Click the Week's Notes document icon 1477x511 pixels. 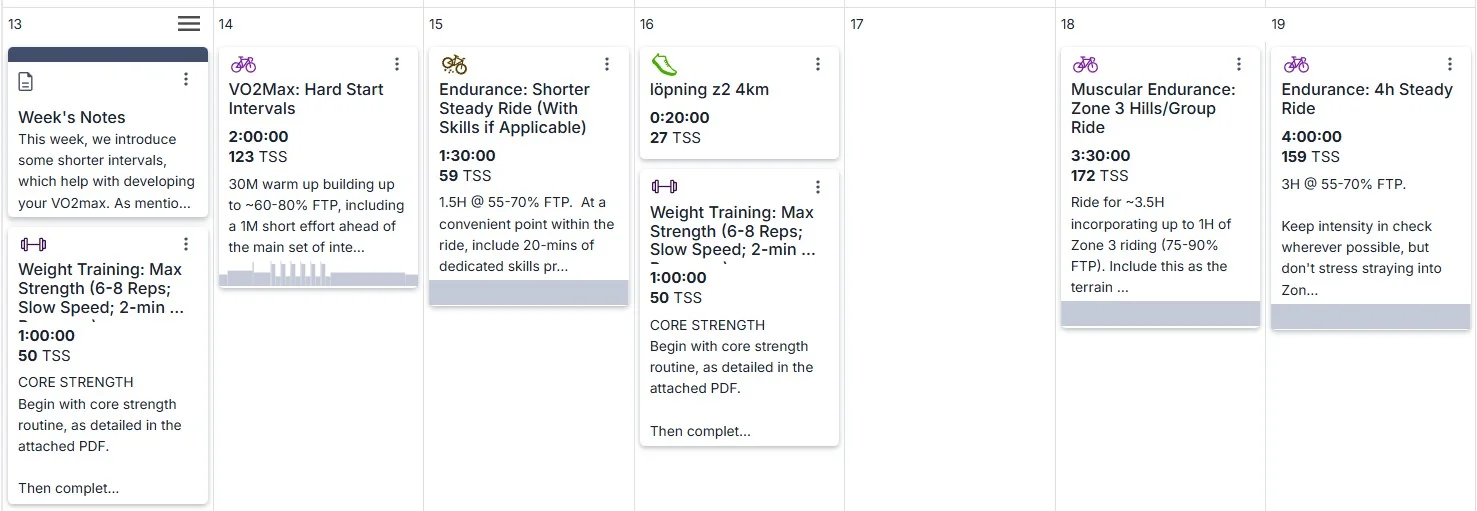click(26, 81)
